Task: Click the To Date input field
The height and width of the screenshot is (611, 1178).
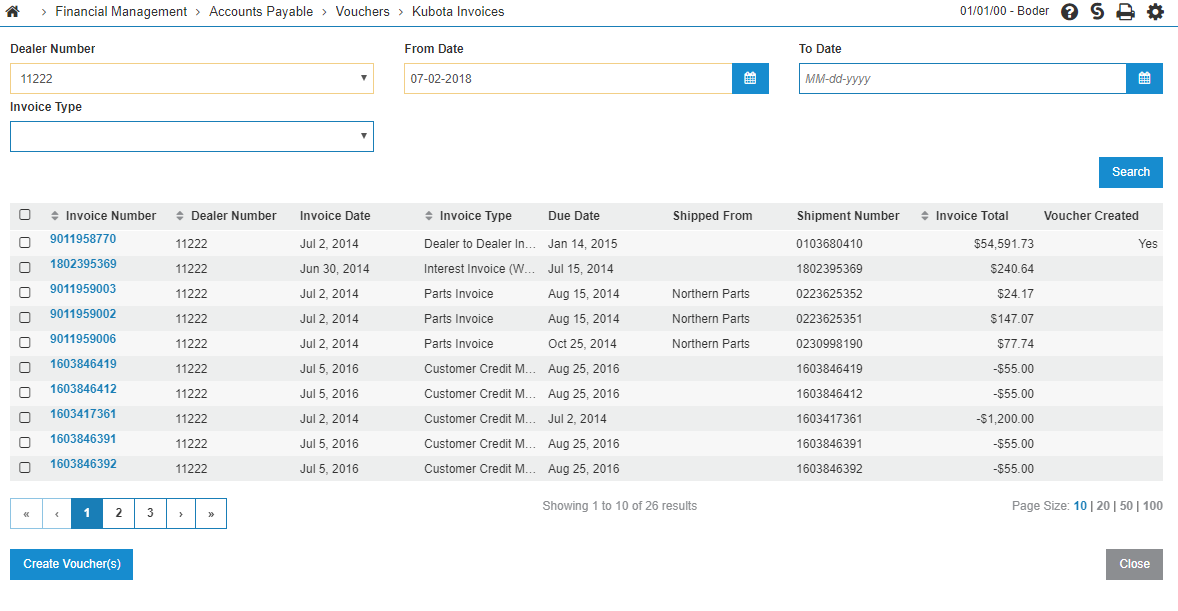Action: 962,79
